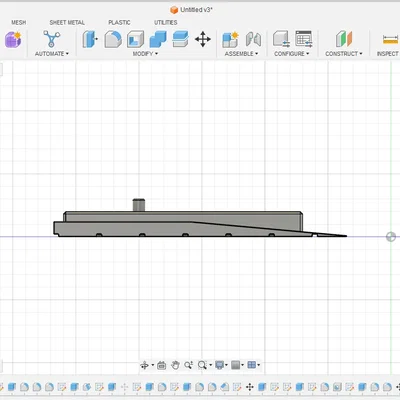Activate the Move/Copy arrows tool
400x400 pixels.
tap(203, 39)
